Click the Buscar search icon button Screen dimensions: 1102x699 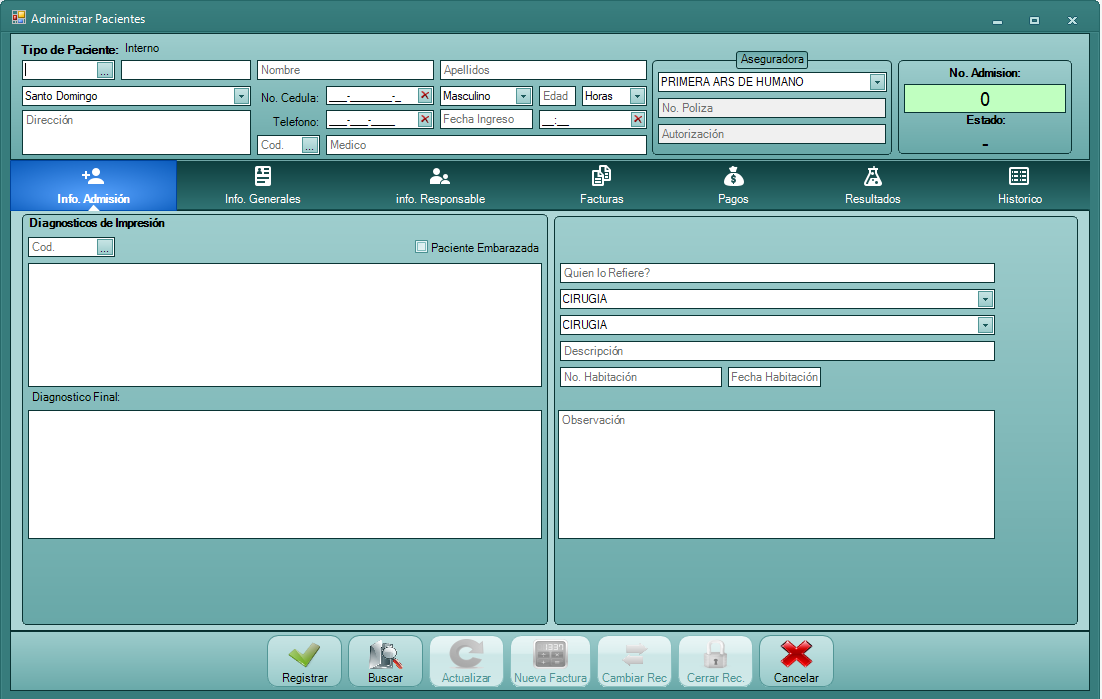coord(385,661)
